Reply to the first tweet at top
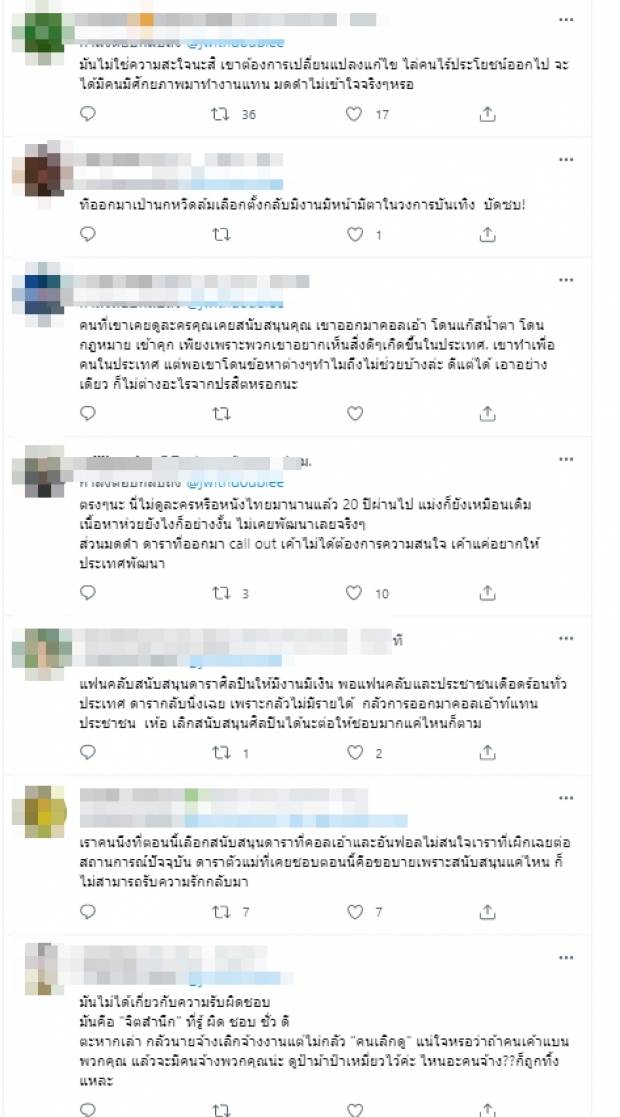 (88, 114)
